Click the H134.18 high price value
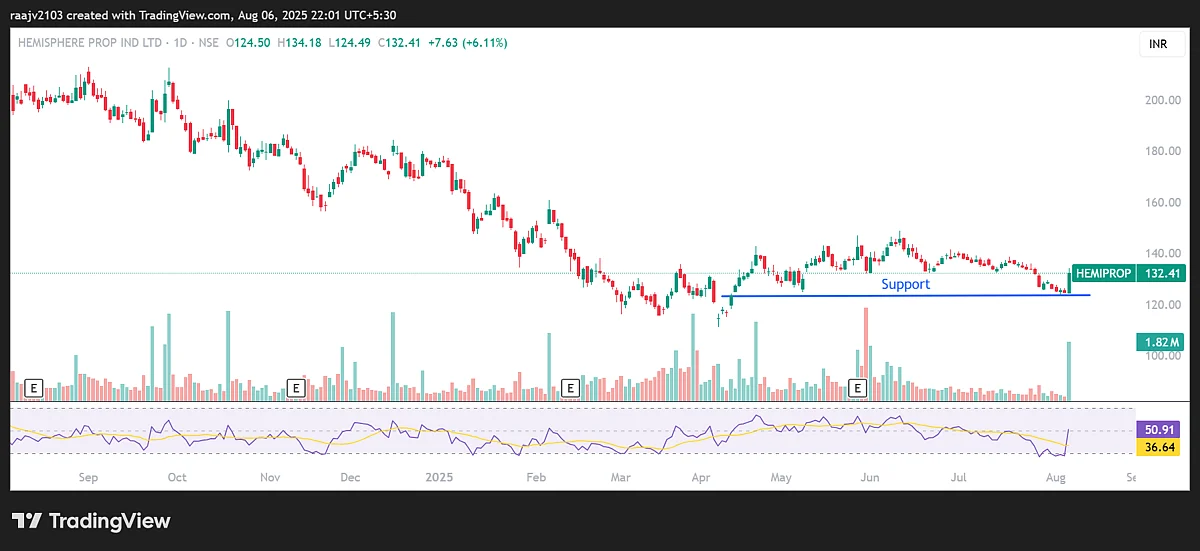Viewport: 1200px width, 551px height. (x=300, y=43)
